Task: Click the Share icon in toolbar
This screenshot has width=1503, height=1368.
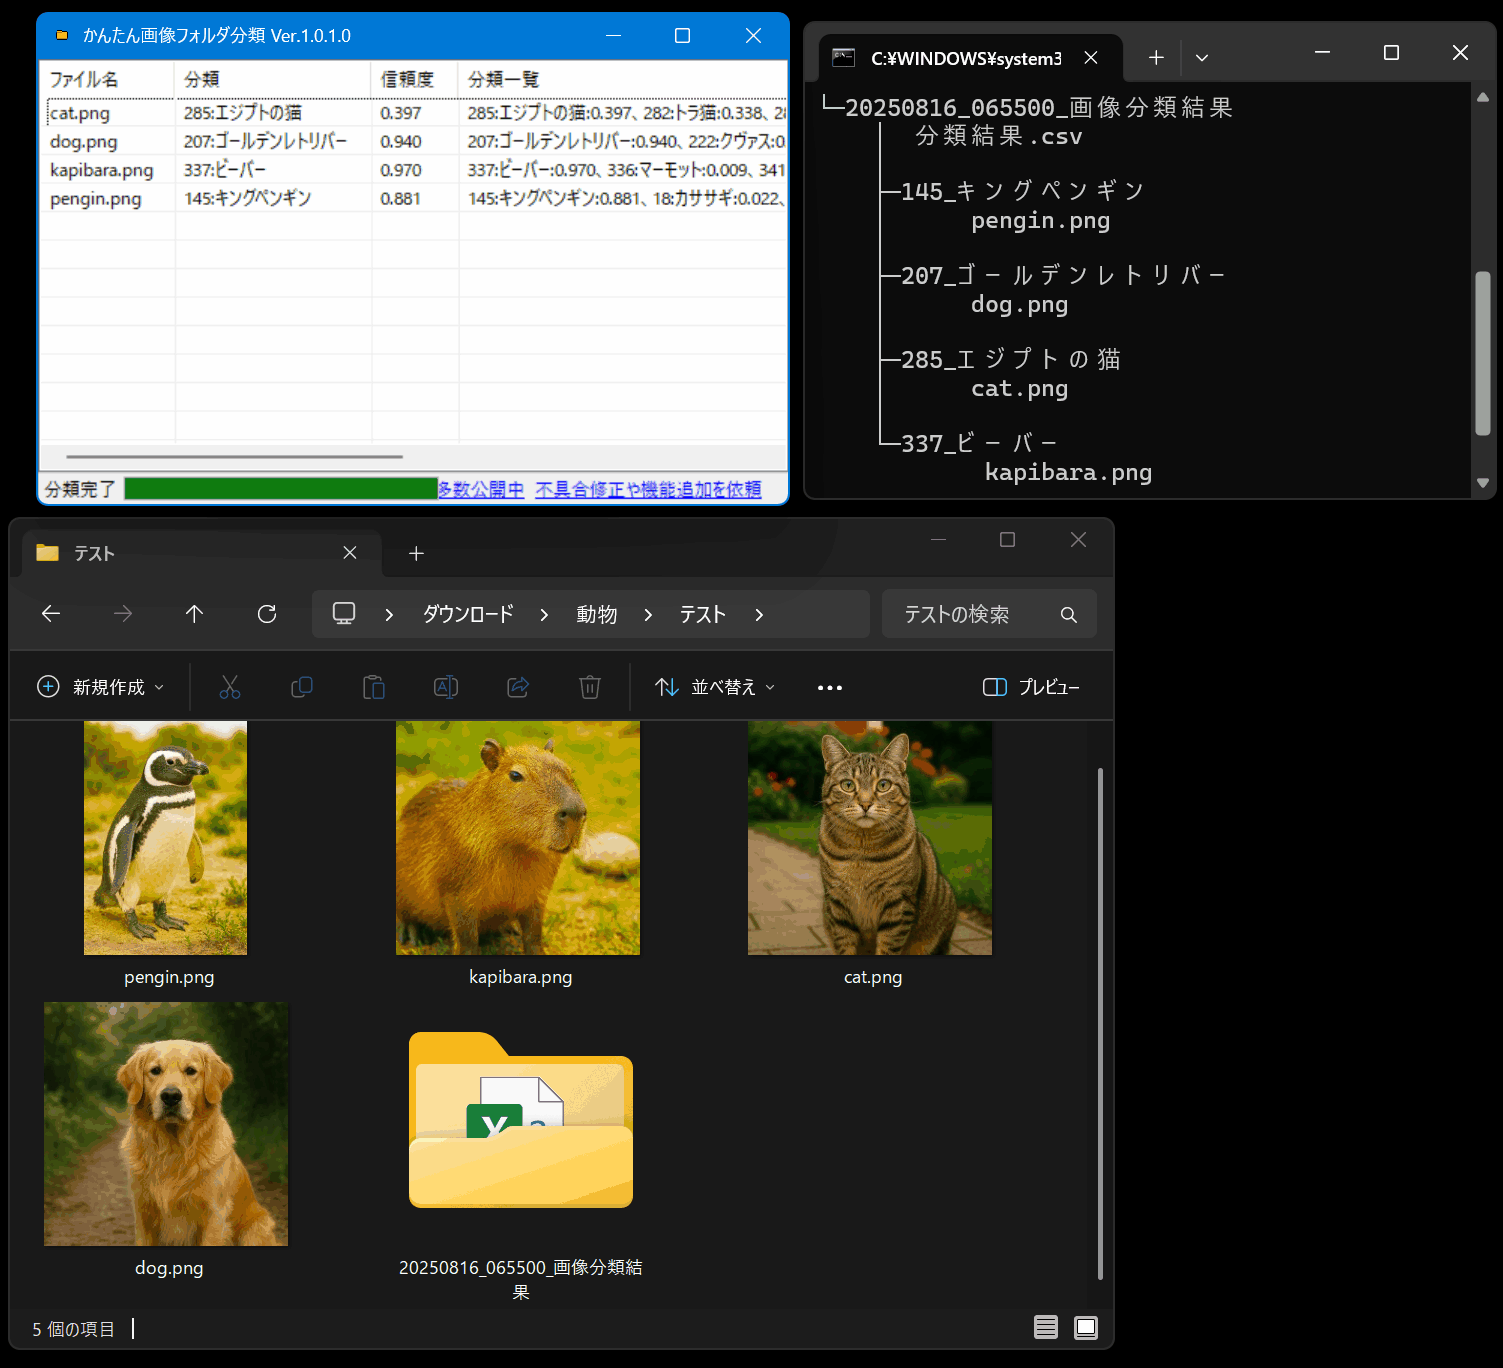Action: (x=518, y=687)
